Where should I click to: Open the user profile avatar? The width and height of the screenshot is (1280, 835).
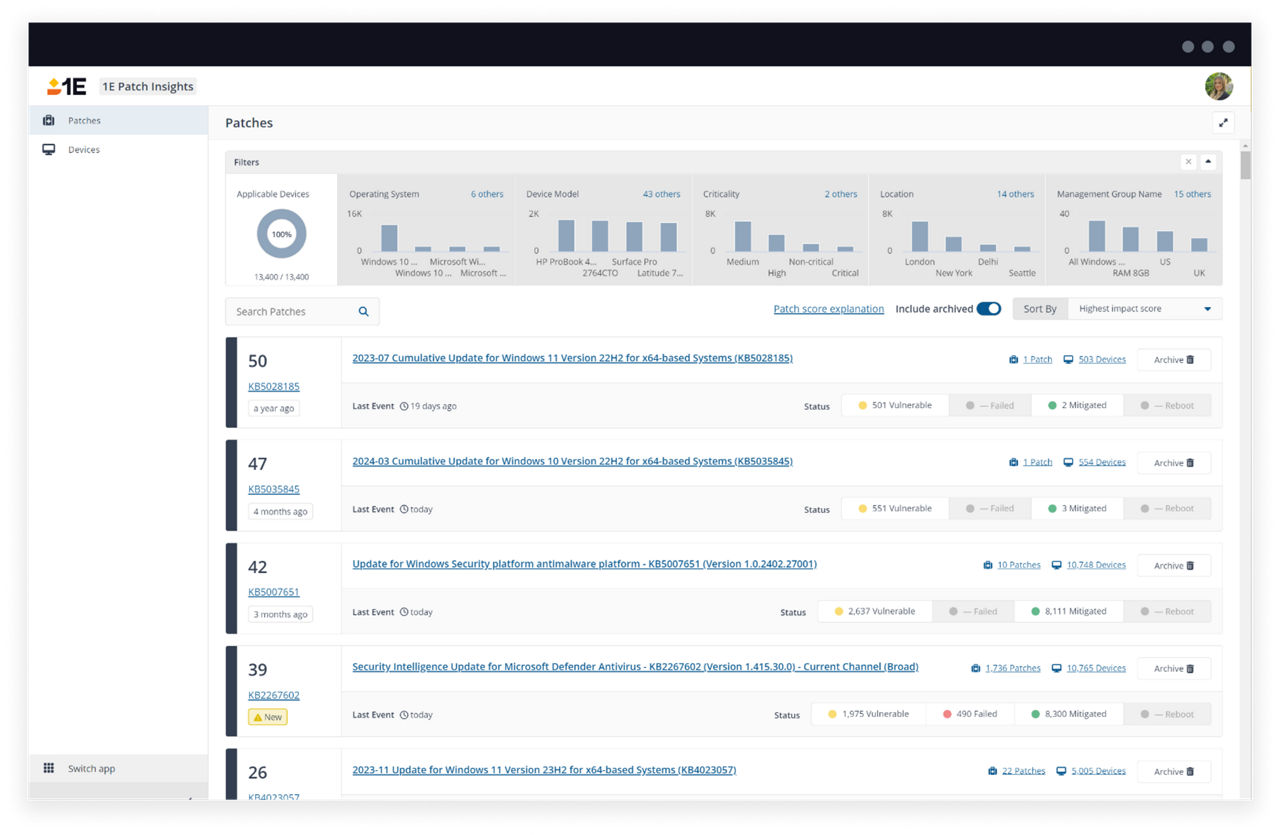[1218, 87]
